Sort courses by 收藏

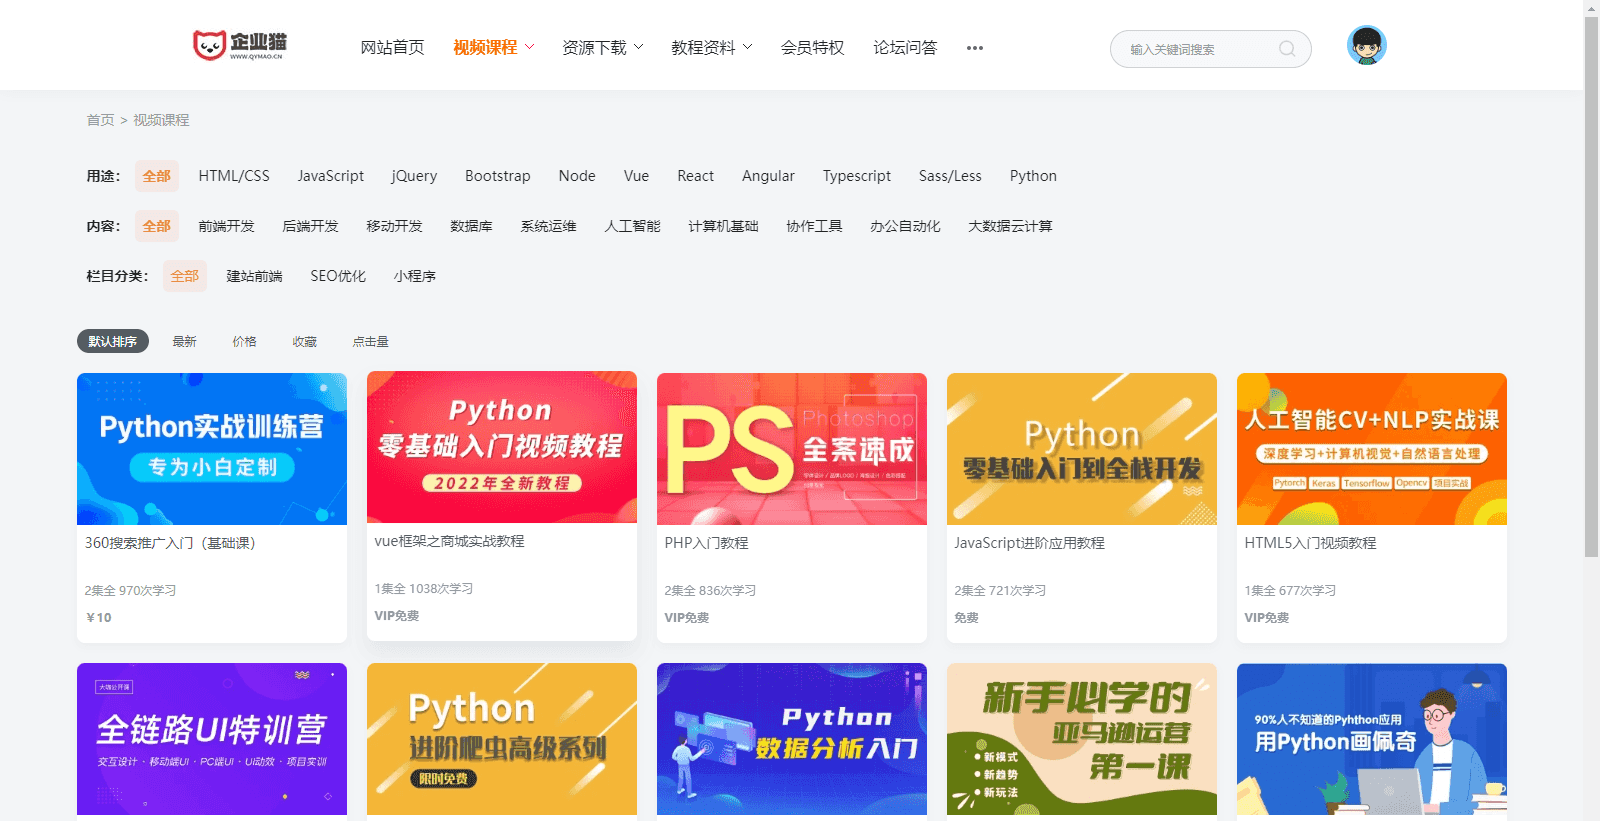(304, 341)
